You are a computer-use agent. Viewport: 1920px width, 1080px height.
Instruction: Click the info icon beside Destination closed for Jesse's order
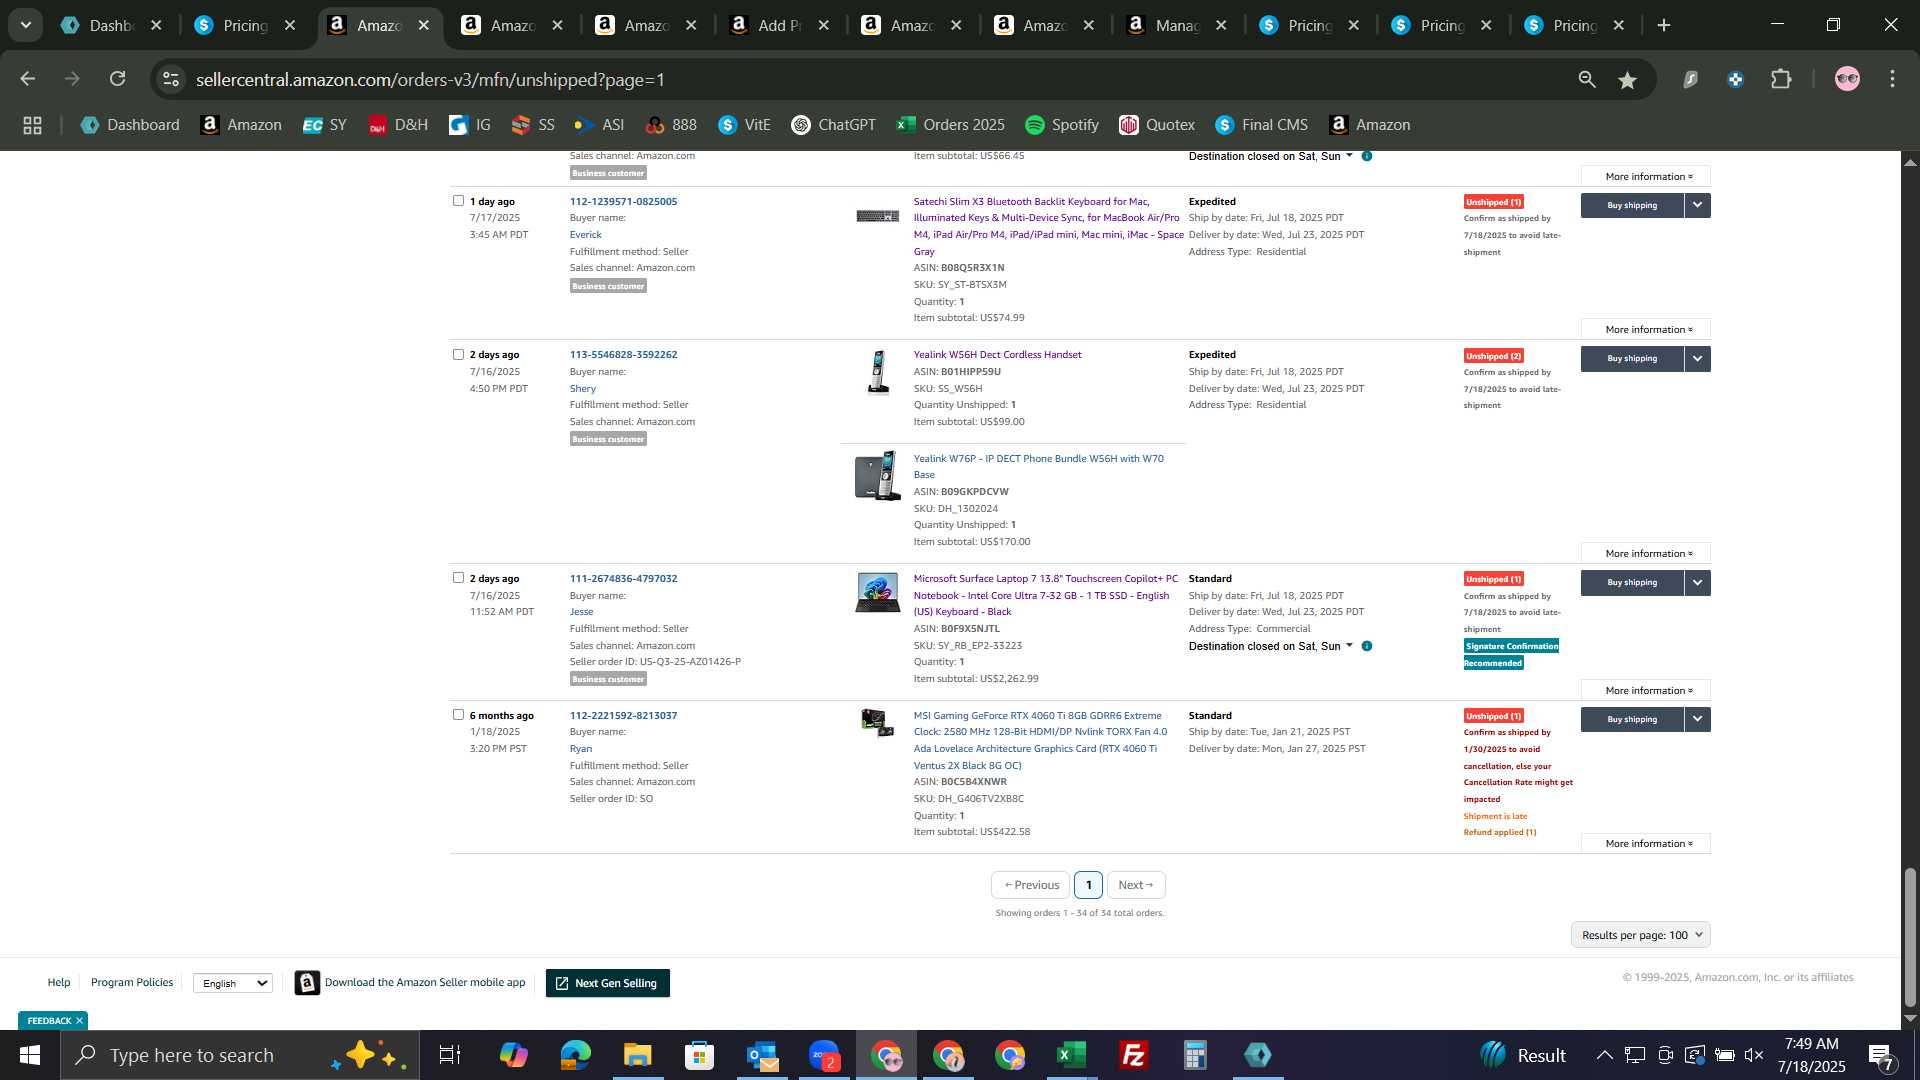[1367, 646]
